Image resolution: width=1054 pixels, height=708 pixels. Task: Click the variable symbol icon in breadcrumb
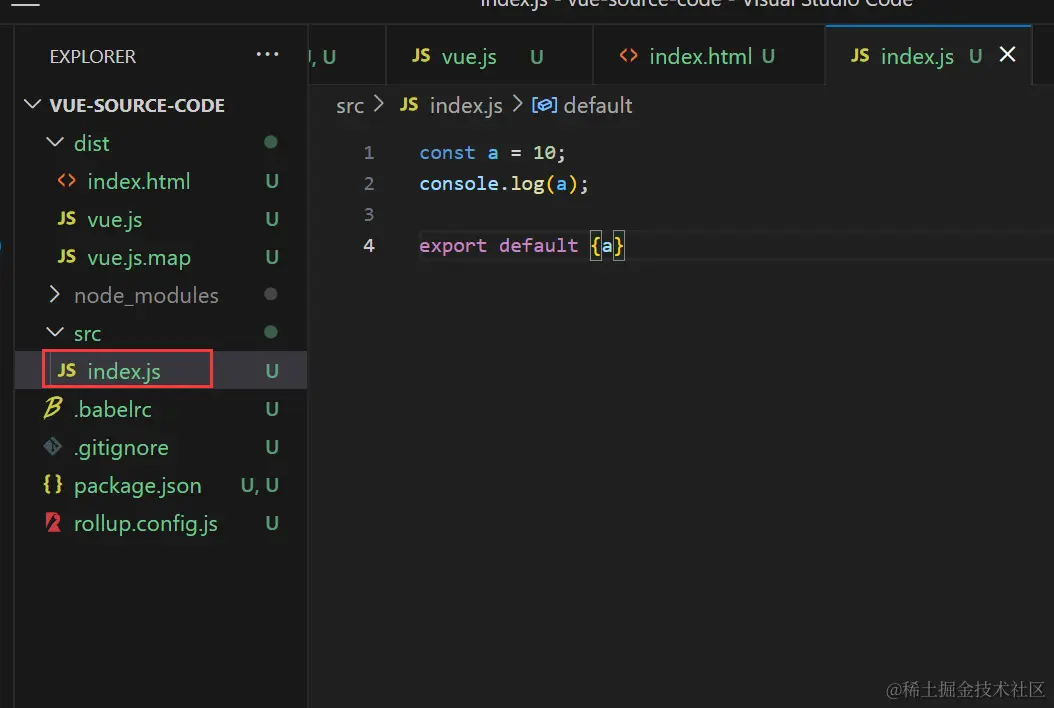click(544, 106)
